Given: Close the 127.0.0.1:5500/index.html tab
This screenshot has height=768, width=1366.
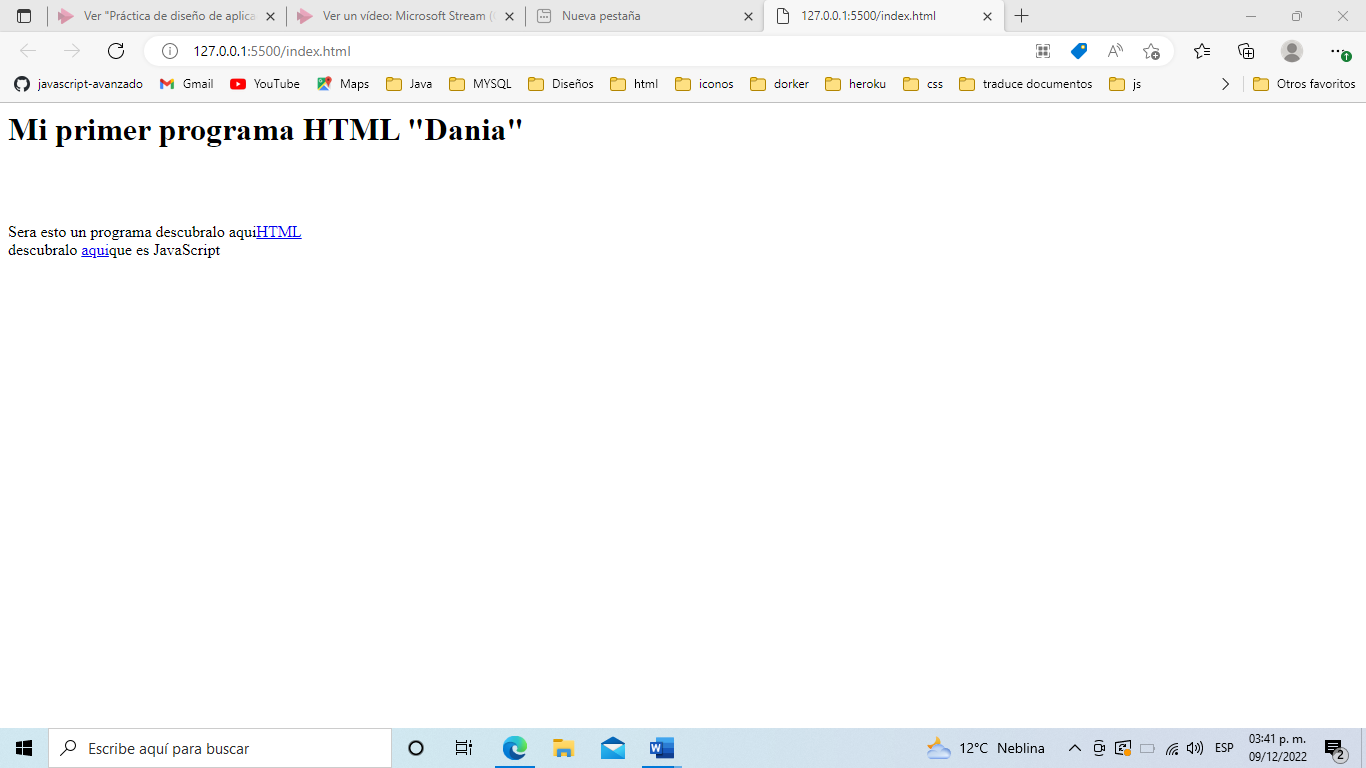Looking at the screenshot, I should pyautogui.click(x=988, y=16).
